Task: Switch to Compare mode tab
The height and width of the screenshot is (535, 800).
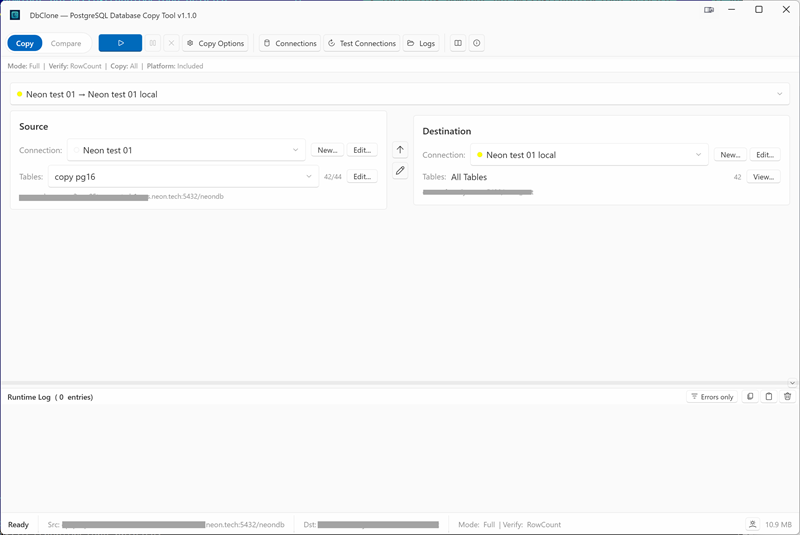Action: (66, 43)
